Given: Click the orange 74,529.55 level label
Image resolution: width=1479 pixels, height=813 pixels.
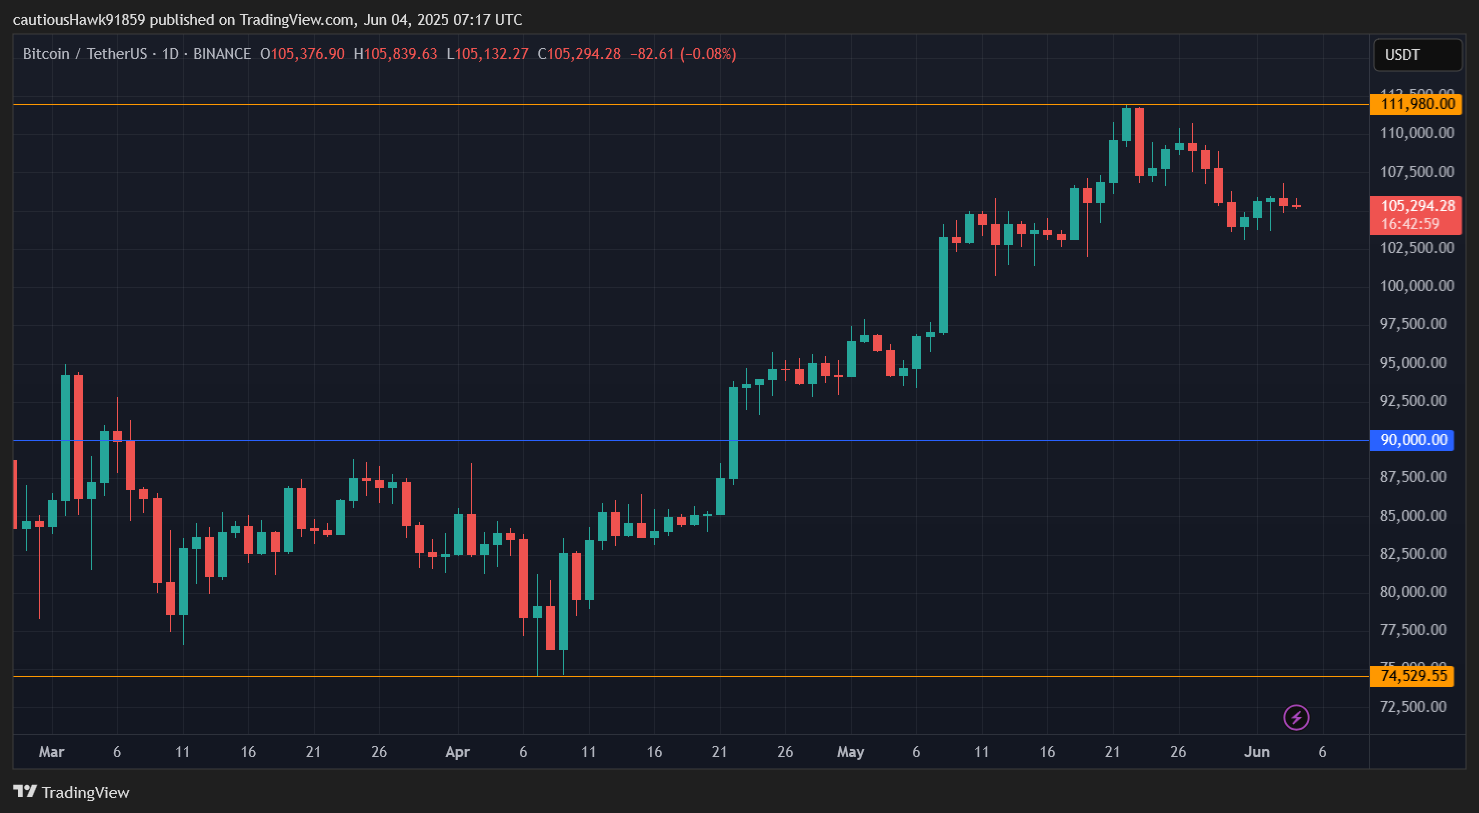Looking at the screenshot, I should click(1414, 676).
